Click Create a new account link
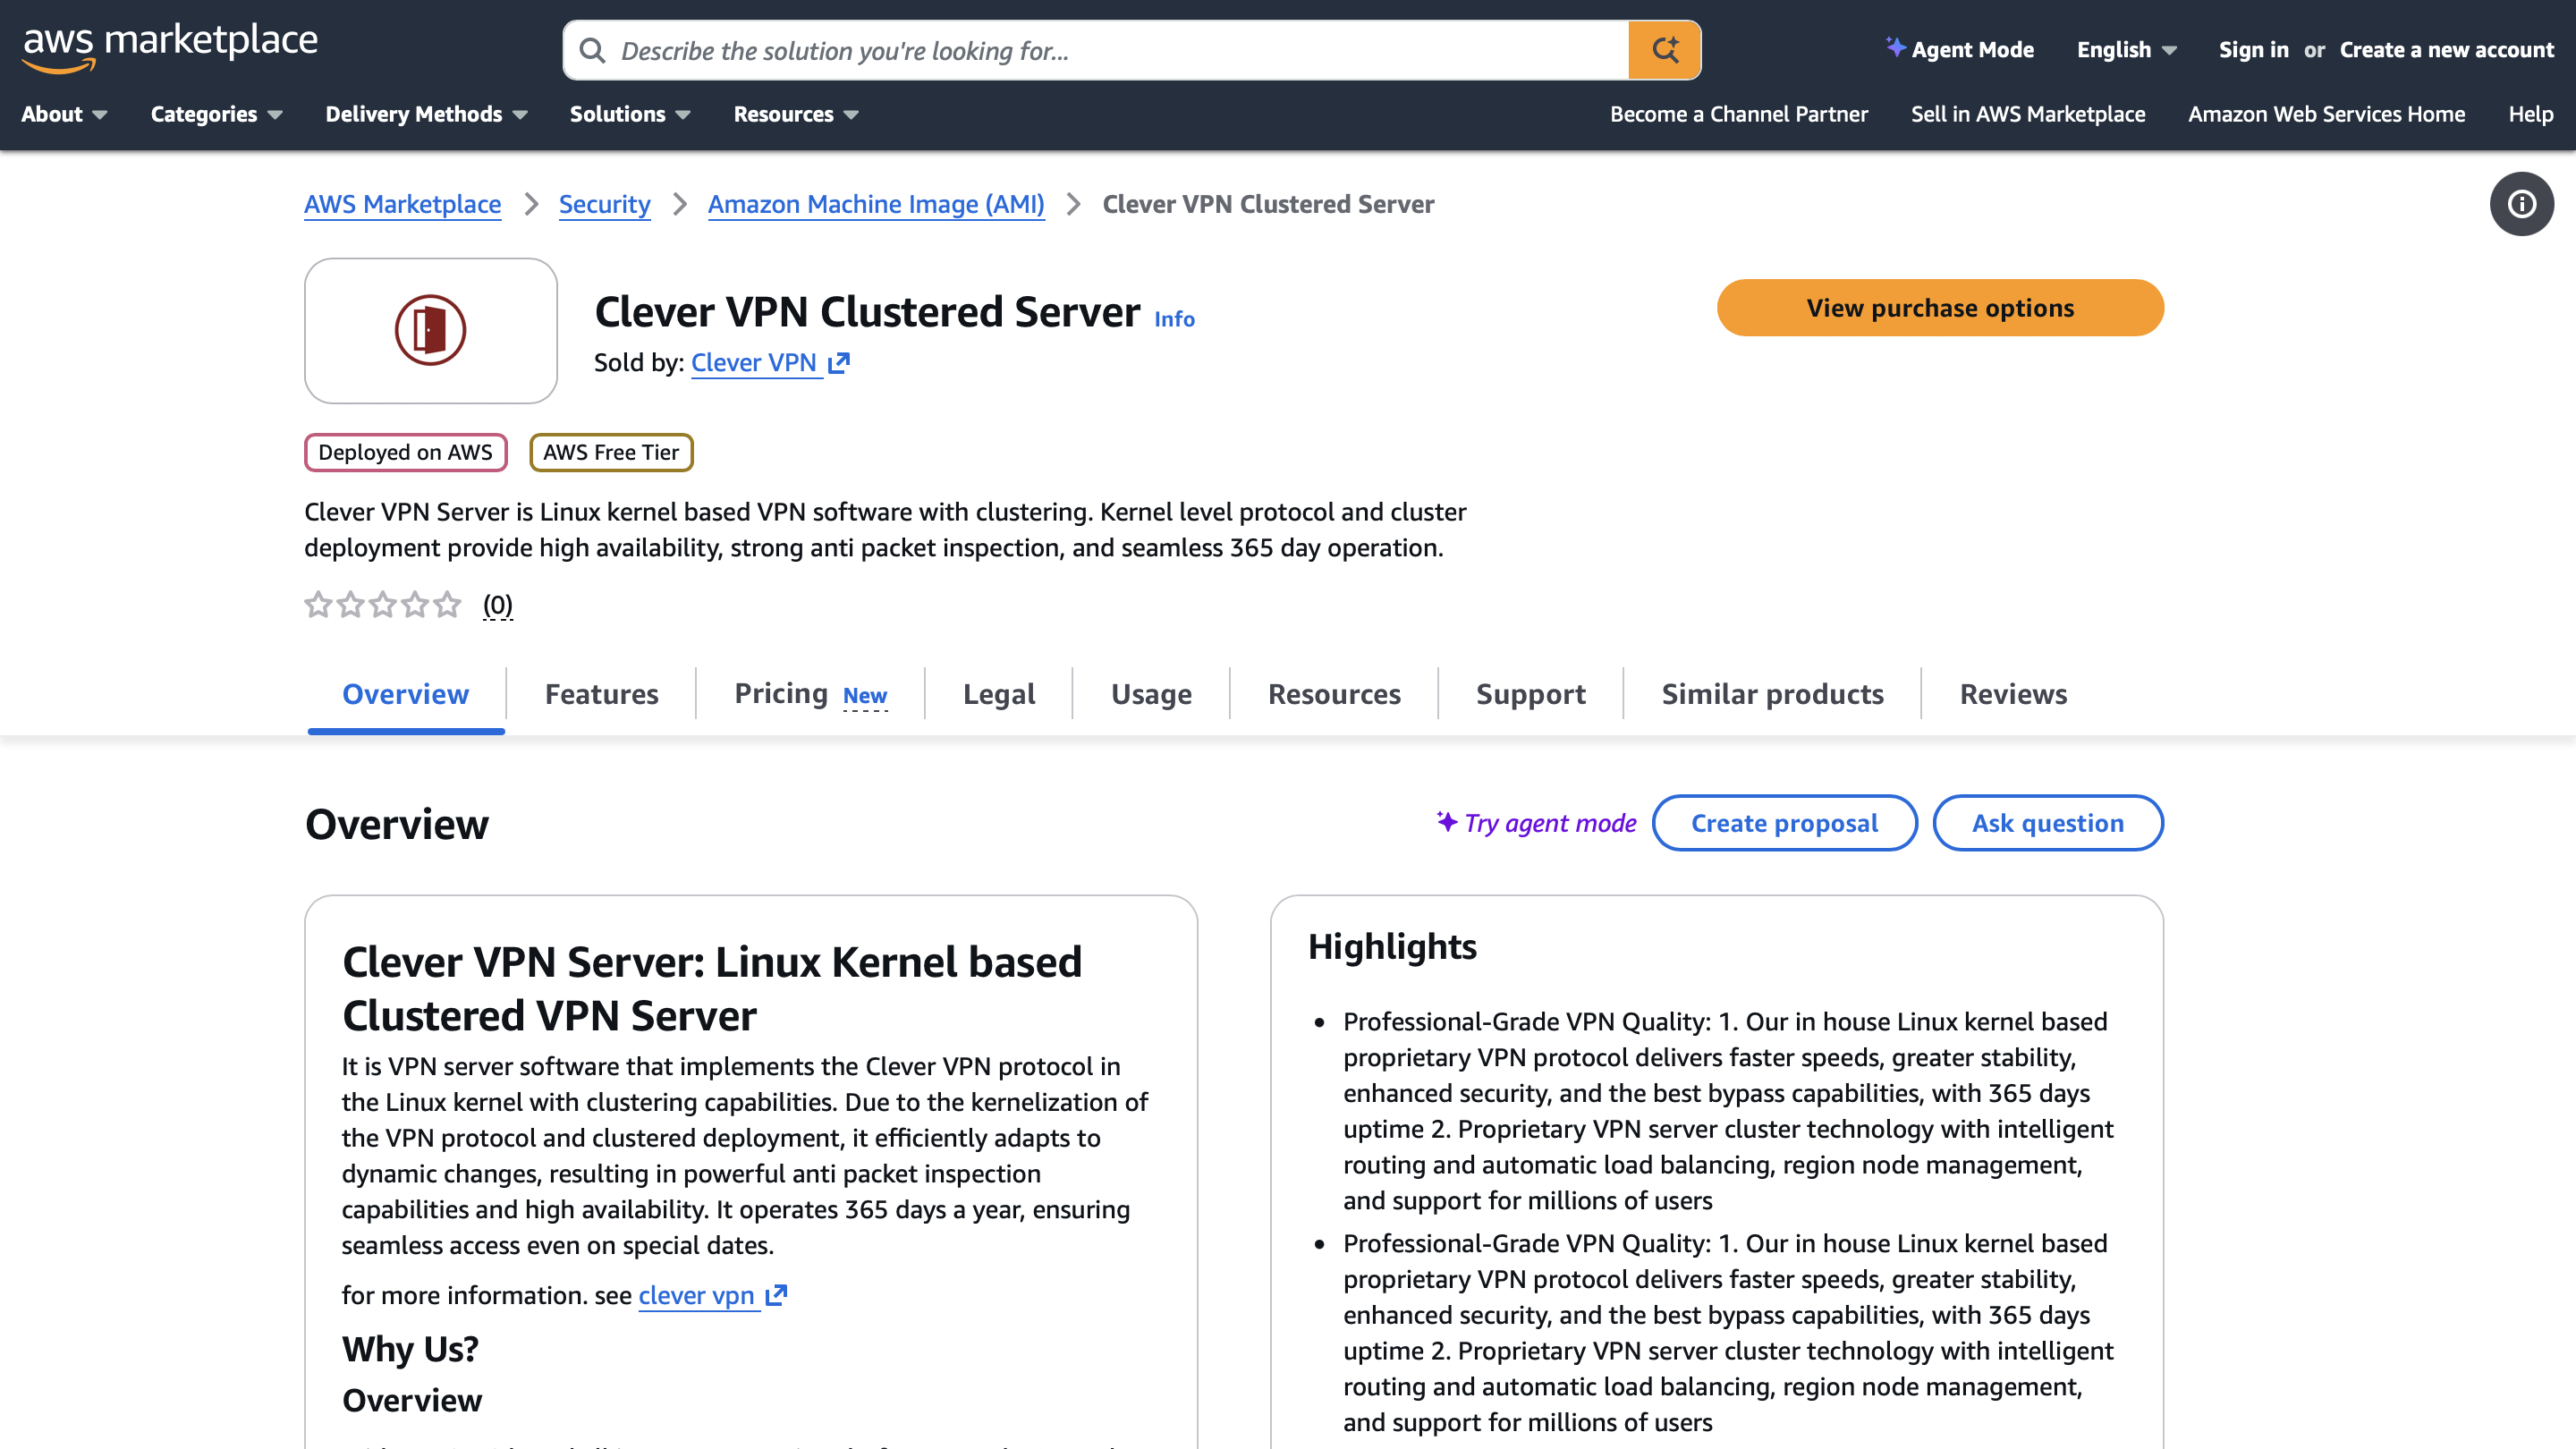This screenshot has width=2576, height=1449. click(2446, 50)
